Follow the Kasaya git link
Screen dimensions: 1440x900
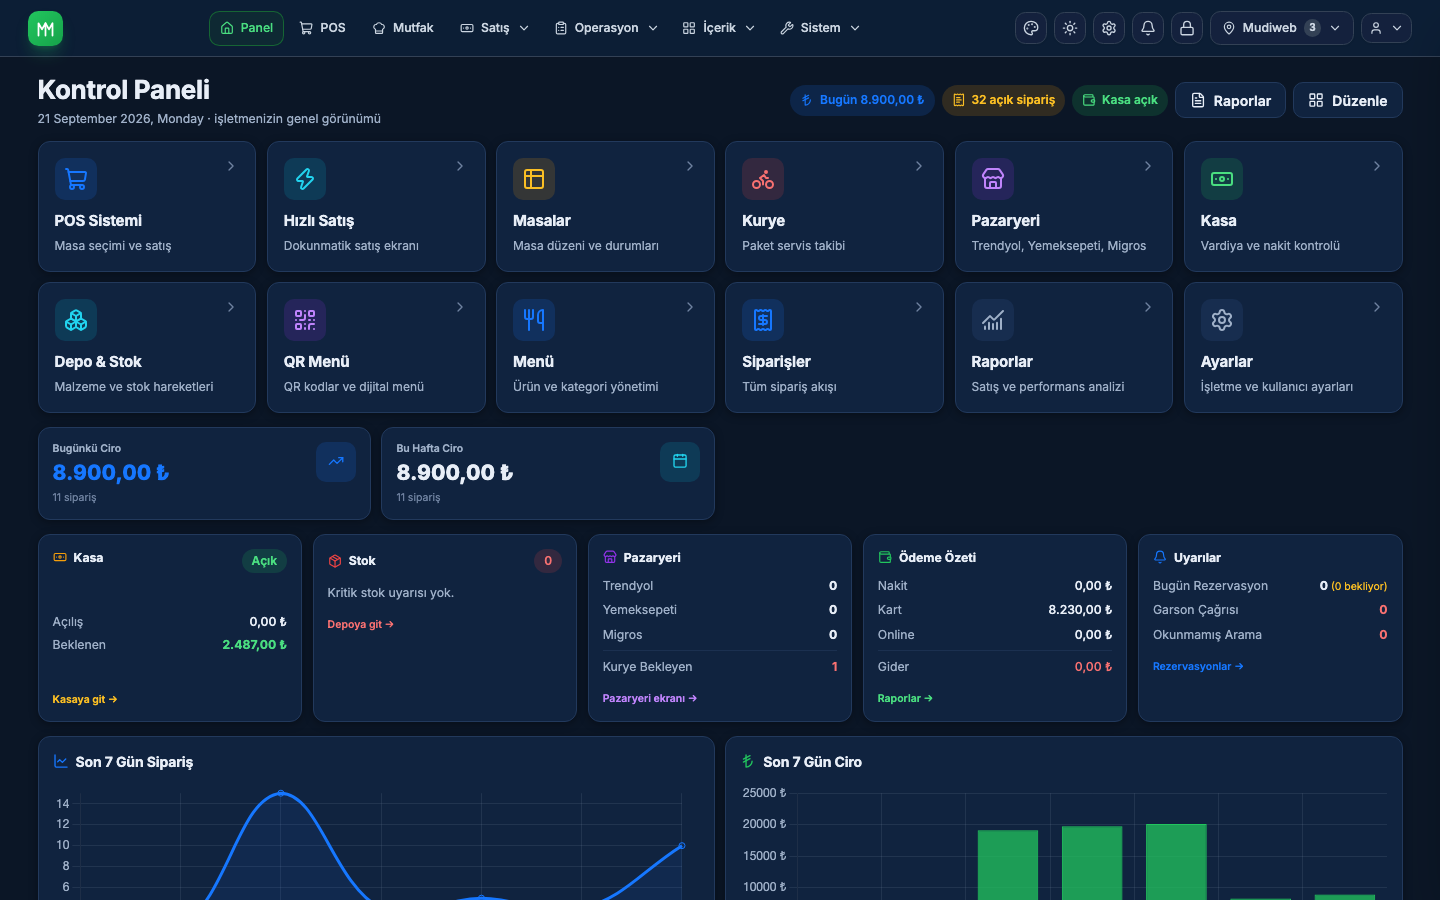click(x=85, y=699)
